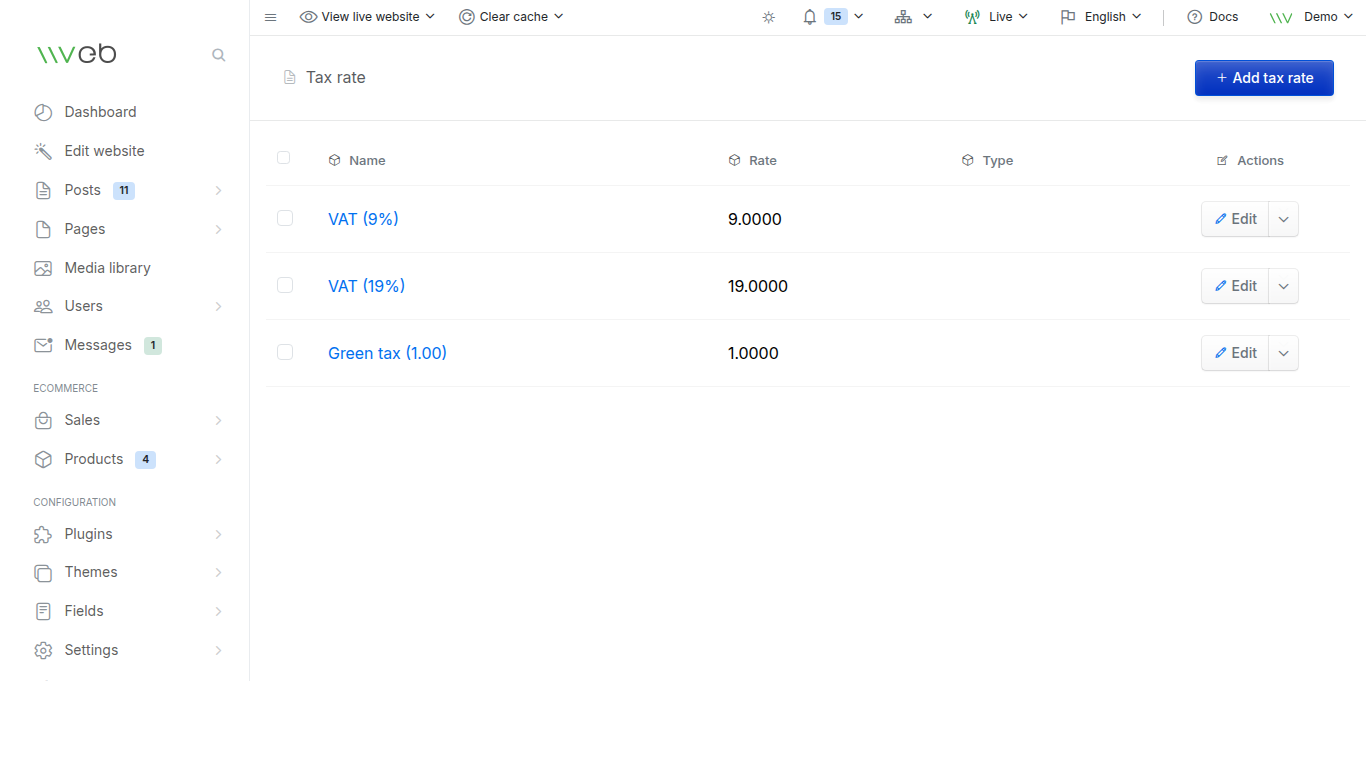
Task: Open the dropdown arrow beside VAT (9%) Edit
Action: tap(1284, 219)
